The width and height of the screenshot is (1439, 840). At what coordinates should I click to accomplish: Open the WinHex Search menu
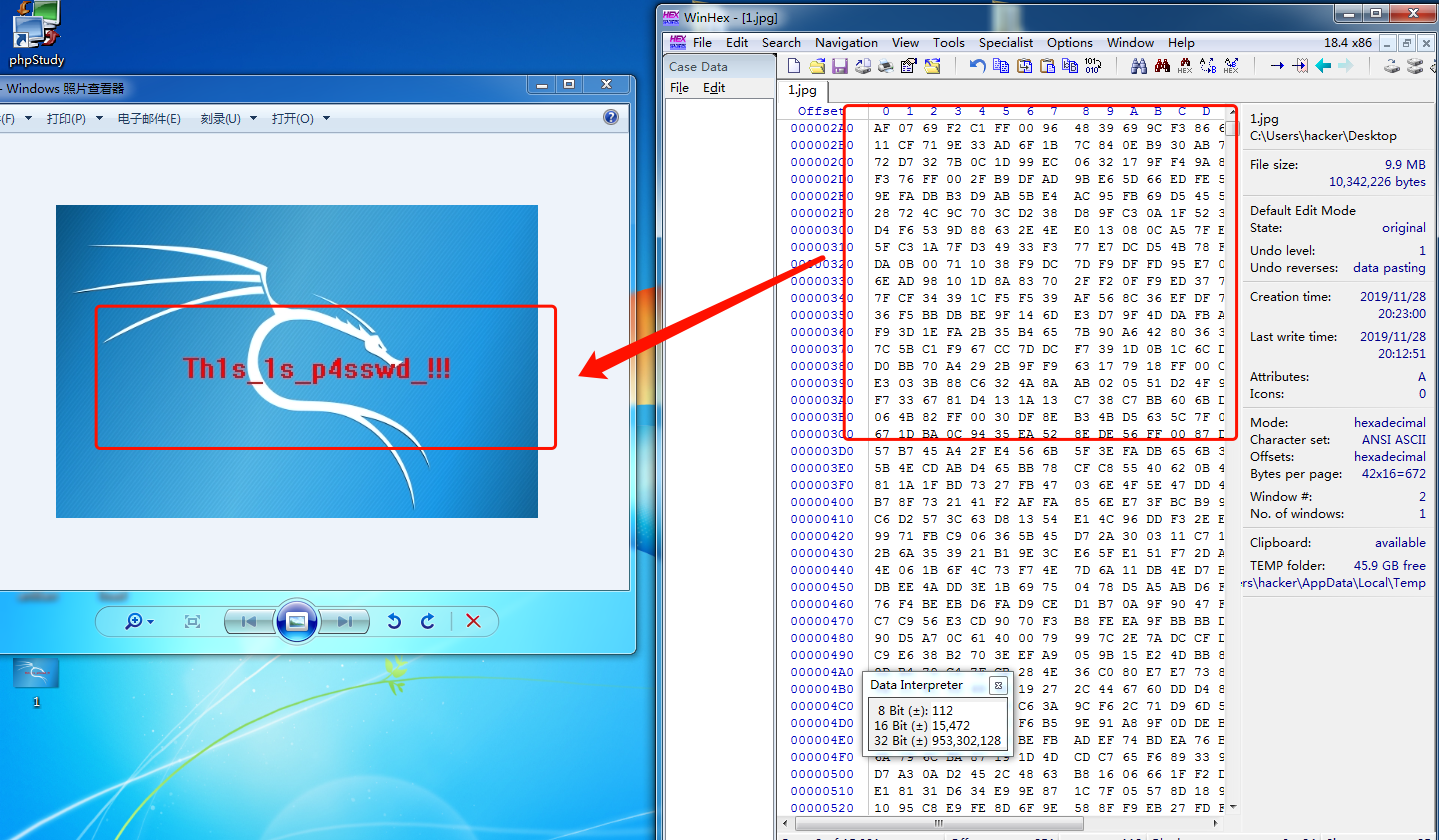781,42
